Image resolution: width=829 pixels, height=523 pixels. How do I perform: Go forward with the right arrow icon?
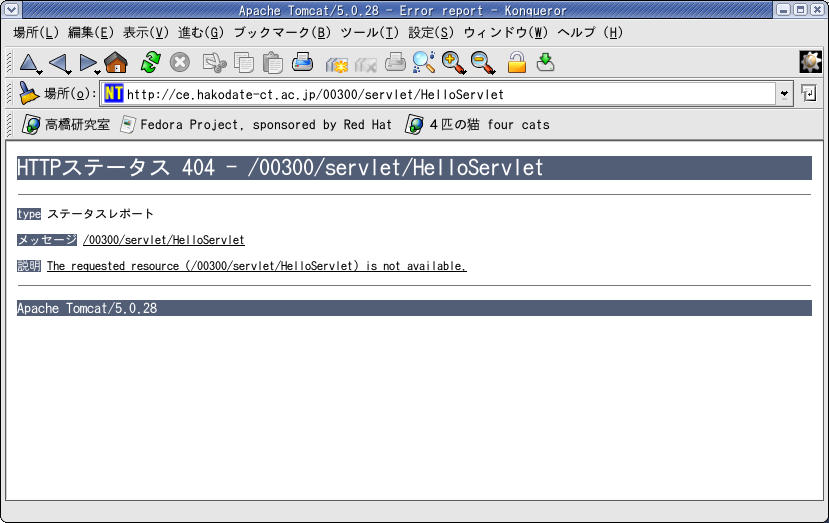pos(87,62)
